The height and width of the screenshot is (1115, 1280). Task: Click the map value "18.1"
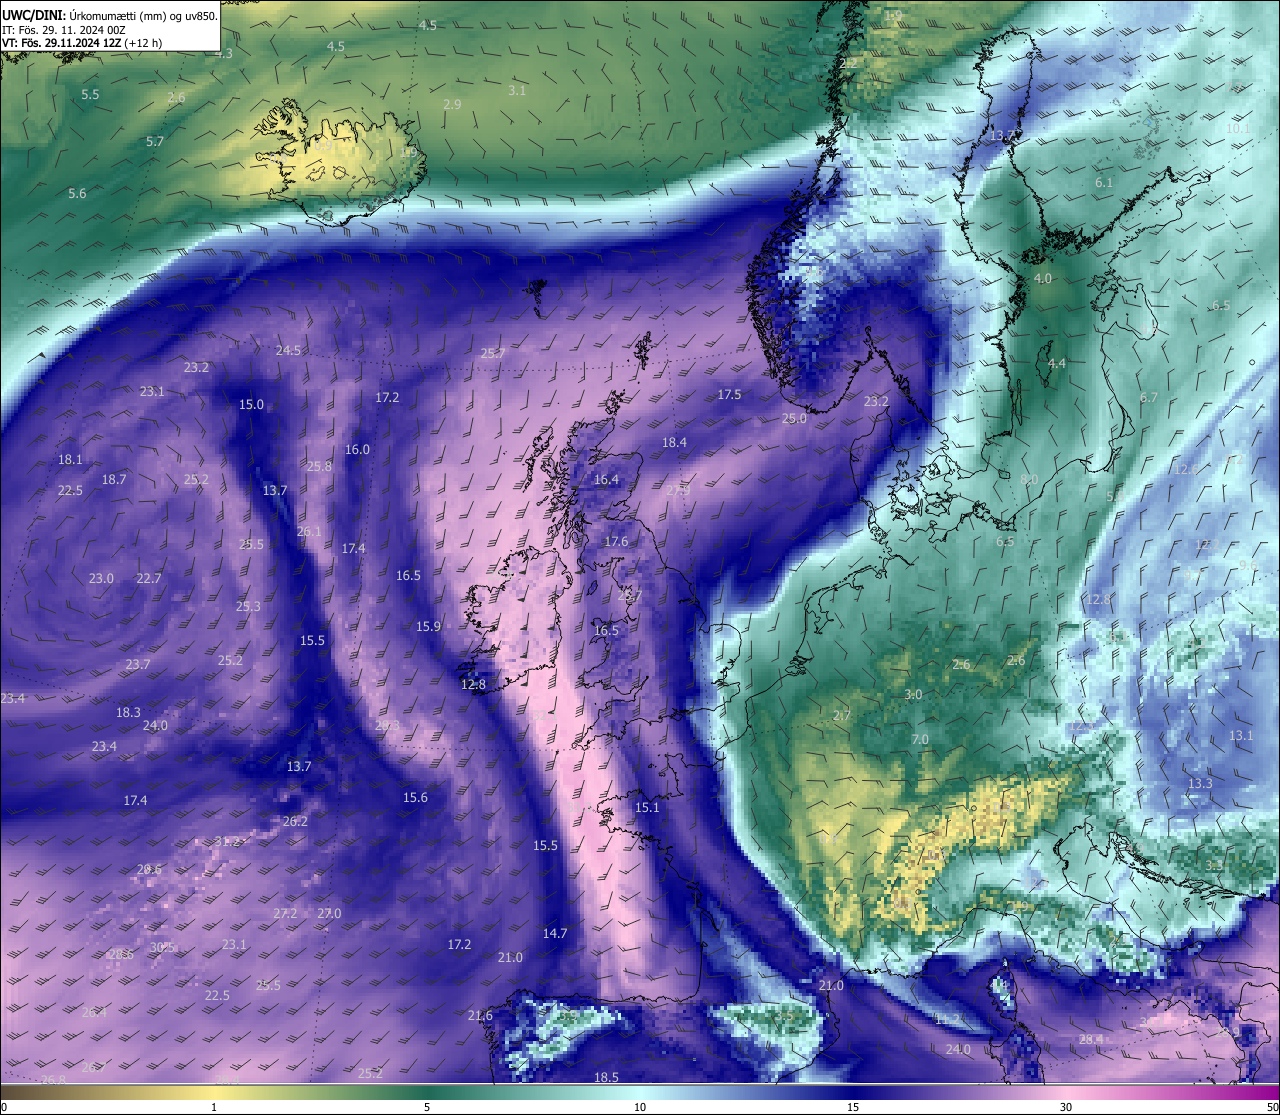pos(70,460)
